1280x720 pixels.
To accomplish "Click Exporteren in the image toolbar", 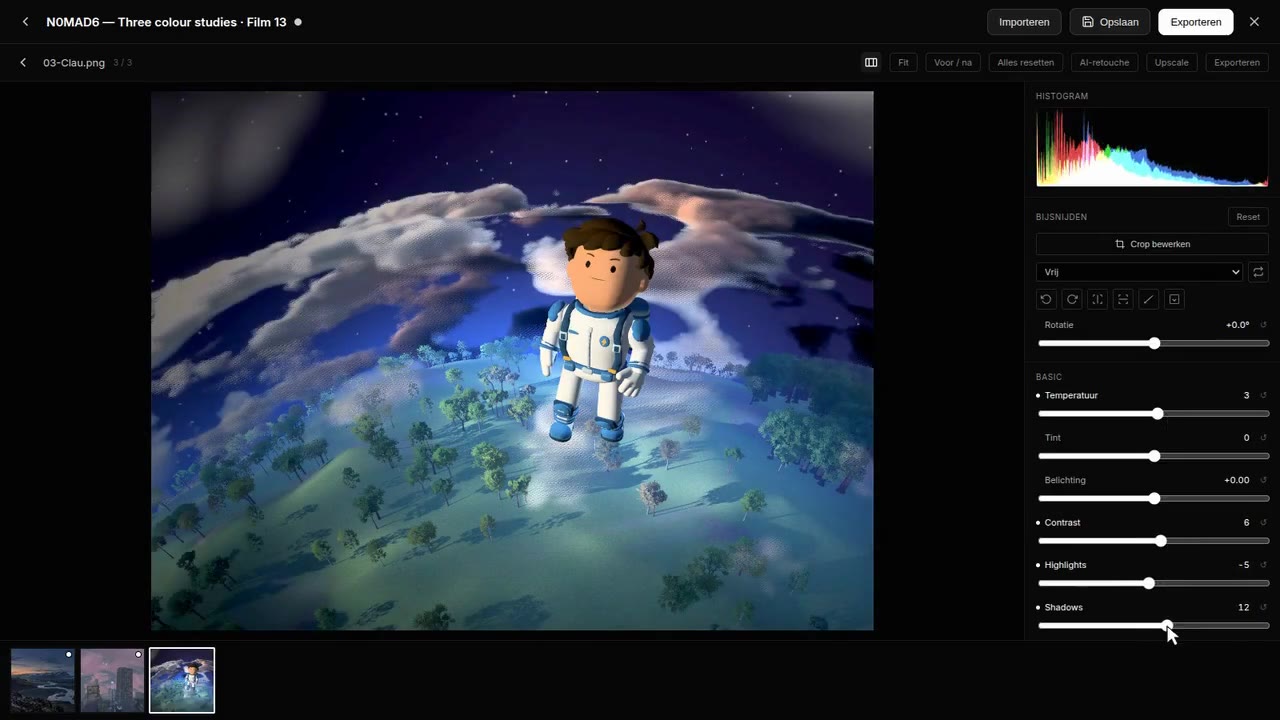I will pos(1237,62).
